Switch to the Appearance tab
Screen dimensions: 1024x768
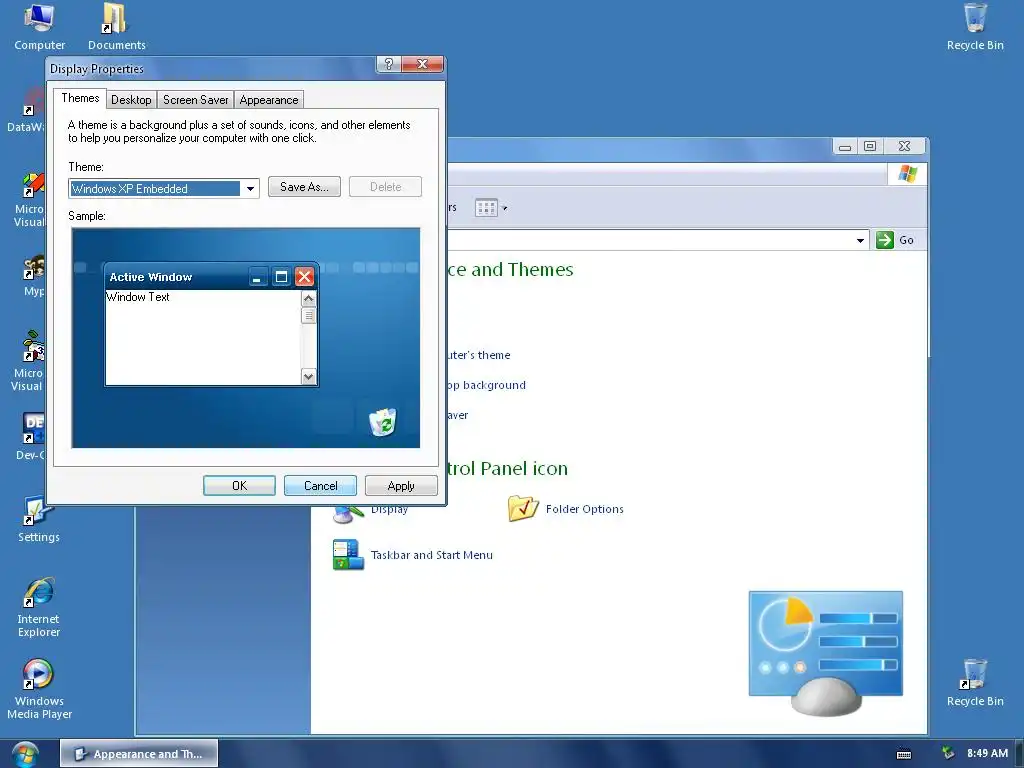pos(268,99)
